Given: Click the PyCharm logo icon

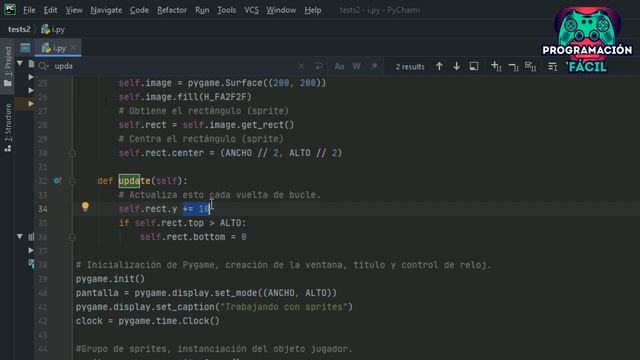Looking at the screenshot, I should click(x=10, y=9).
